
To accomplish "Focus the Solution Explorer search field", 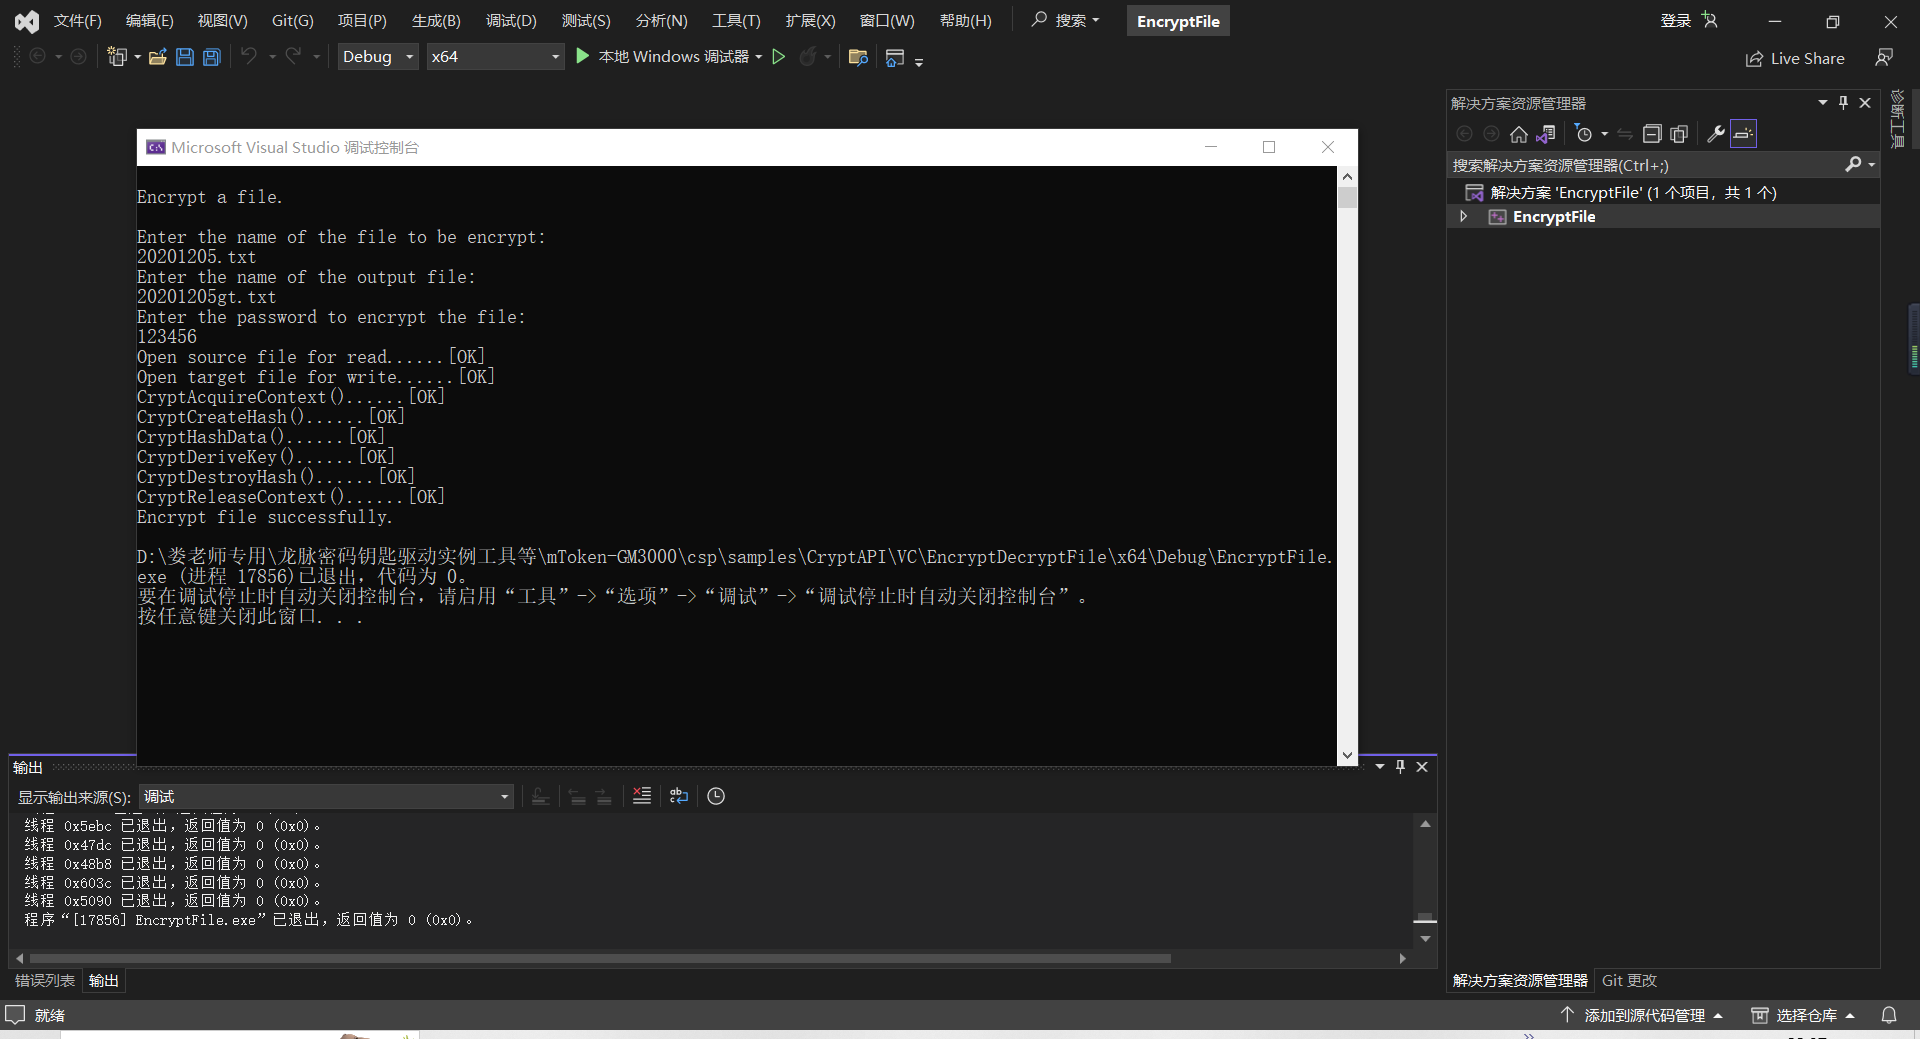I will pos(1645,165).
